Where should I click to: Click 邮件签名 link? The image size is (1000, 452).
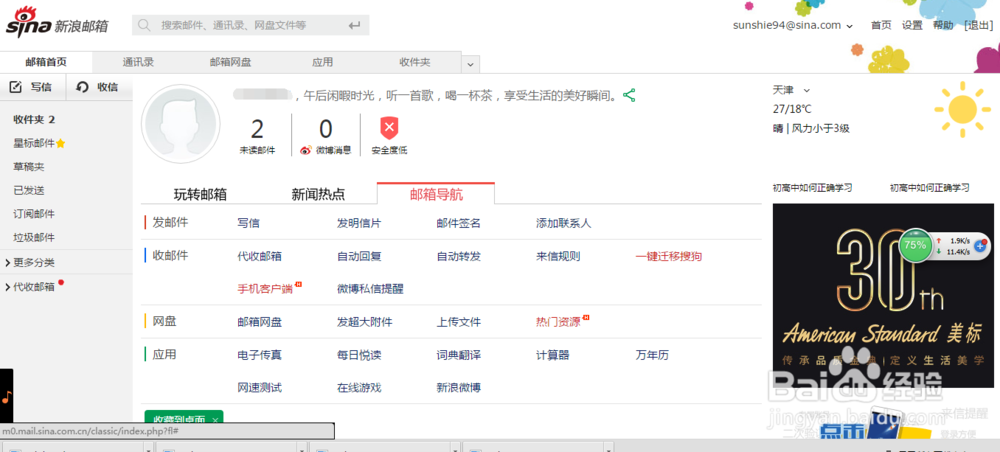[459, 224]
